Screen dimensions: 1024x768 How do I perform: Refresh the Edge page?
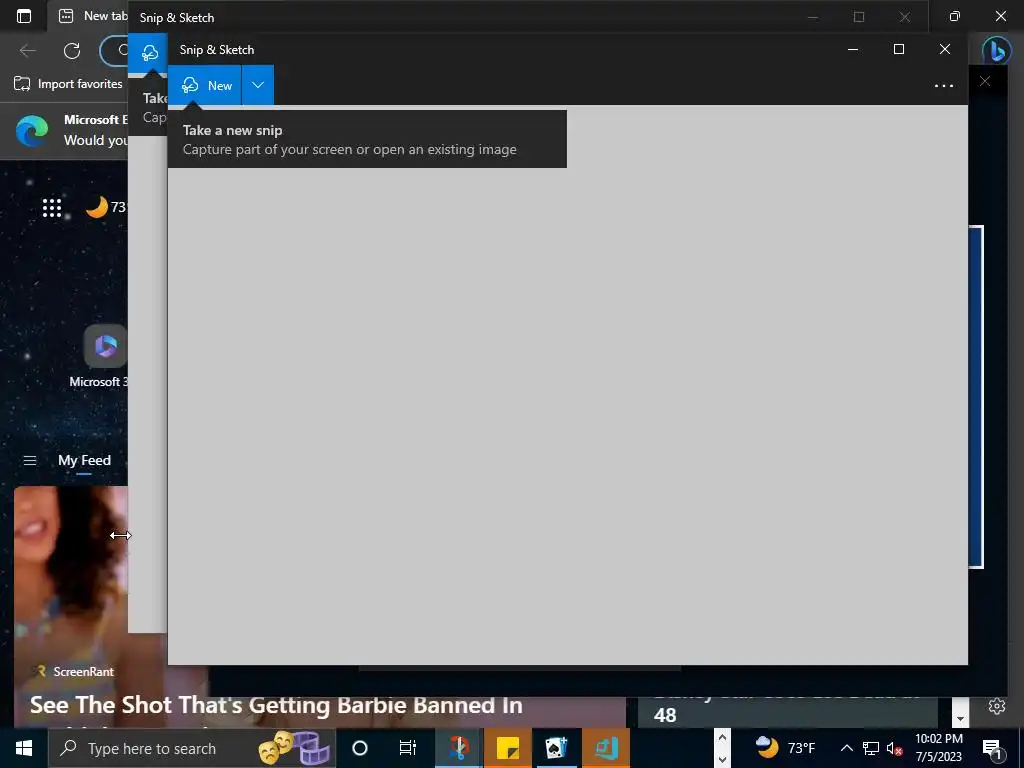pos(72,50)
